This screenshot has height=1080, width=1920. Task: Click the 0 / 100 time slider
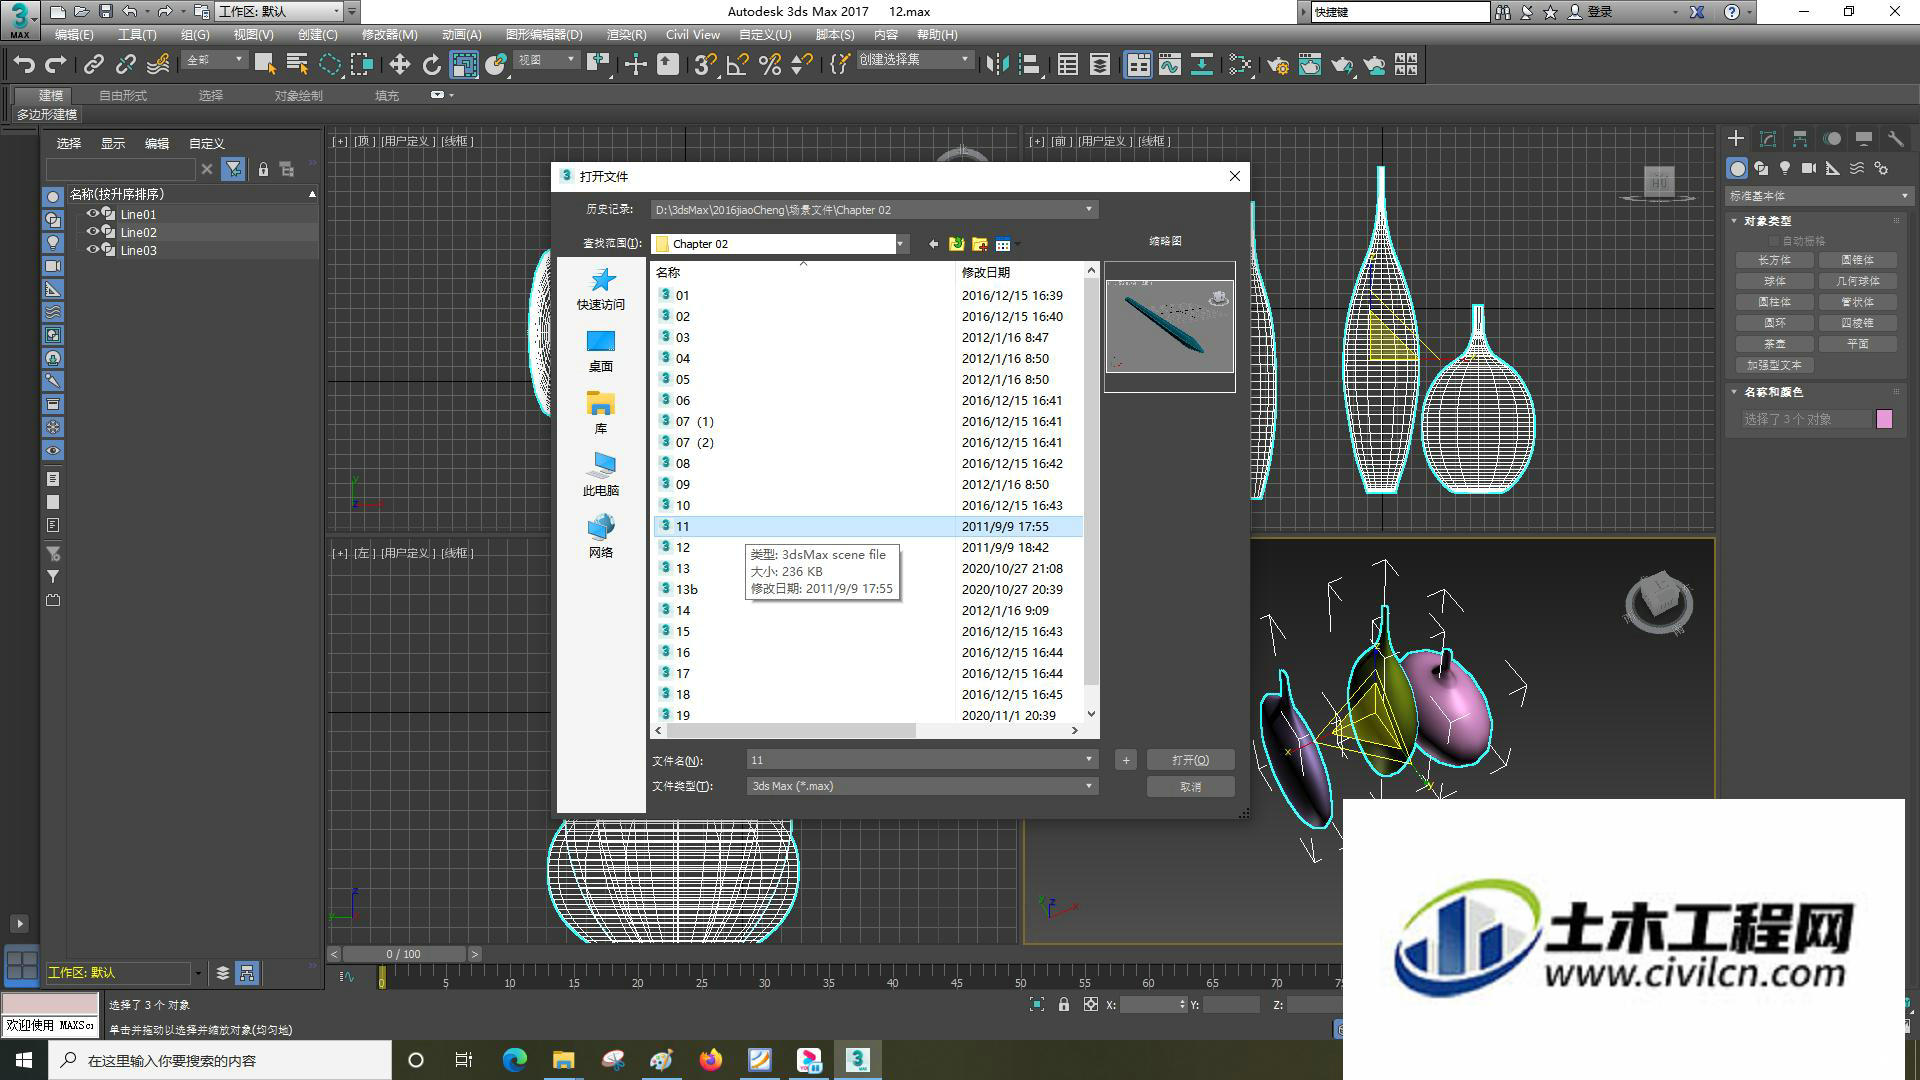coord(404,954)
